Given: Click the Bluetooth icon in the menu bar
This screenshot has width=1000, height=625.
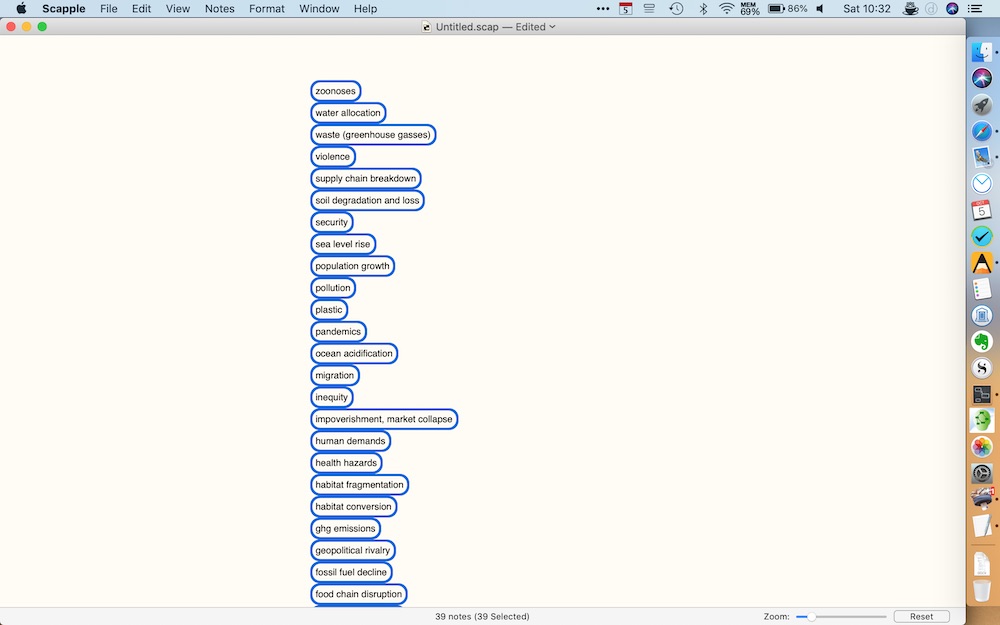Looking at the screenshot, I should (x=703, y=8).
